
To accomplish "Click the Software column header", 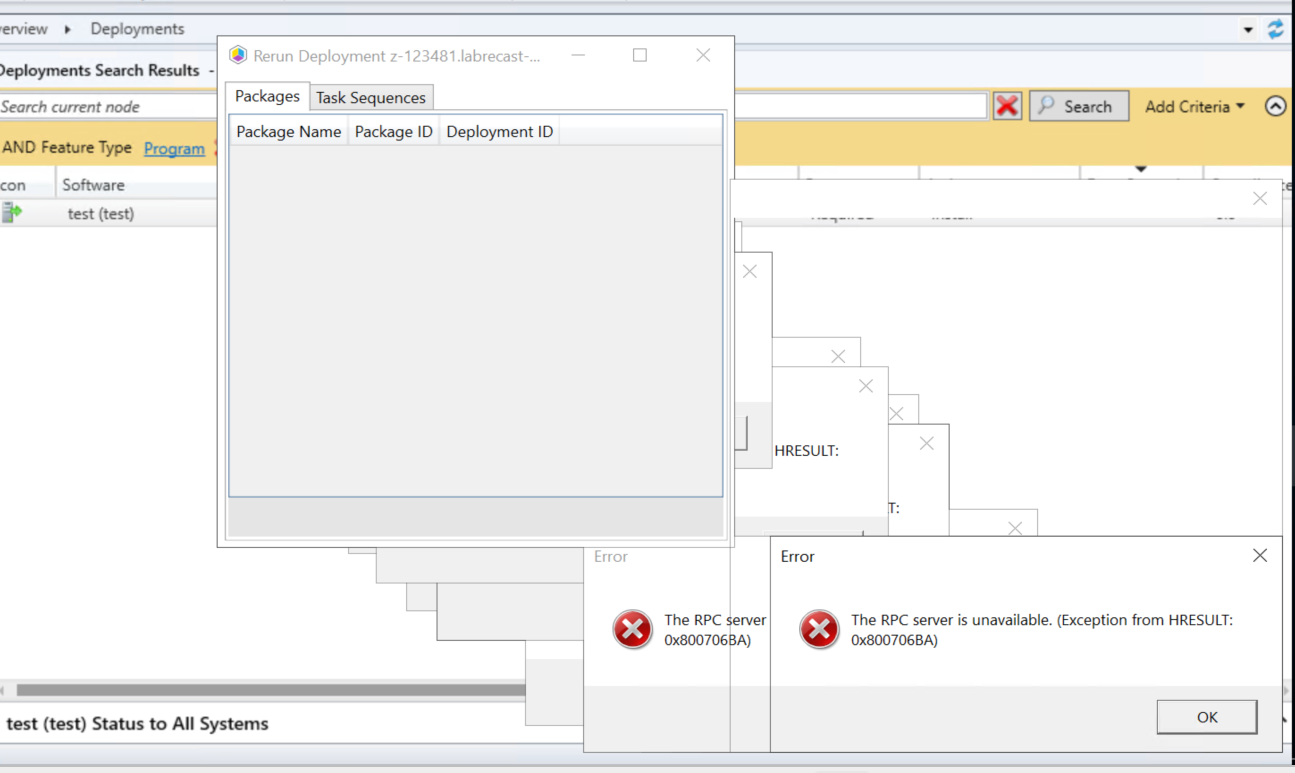I will [136, 185].
